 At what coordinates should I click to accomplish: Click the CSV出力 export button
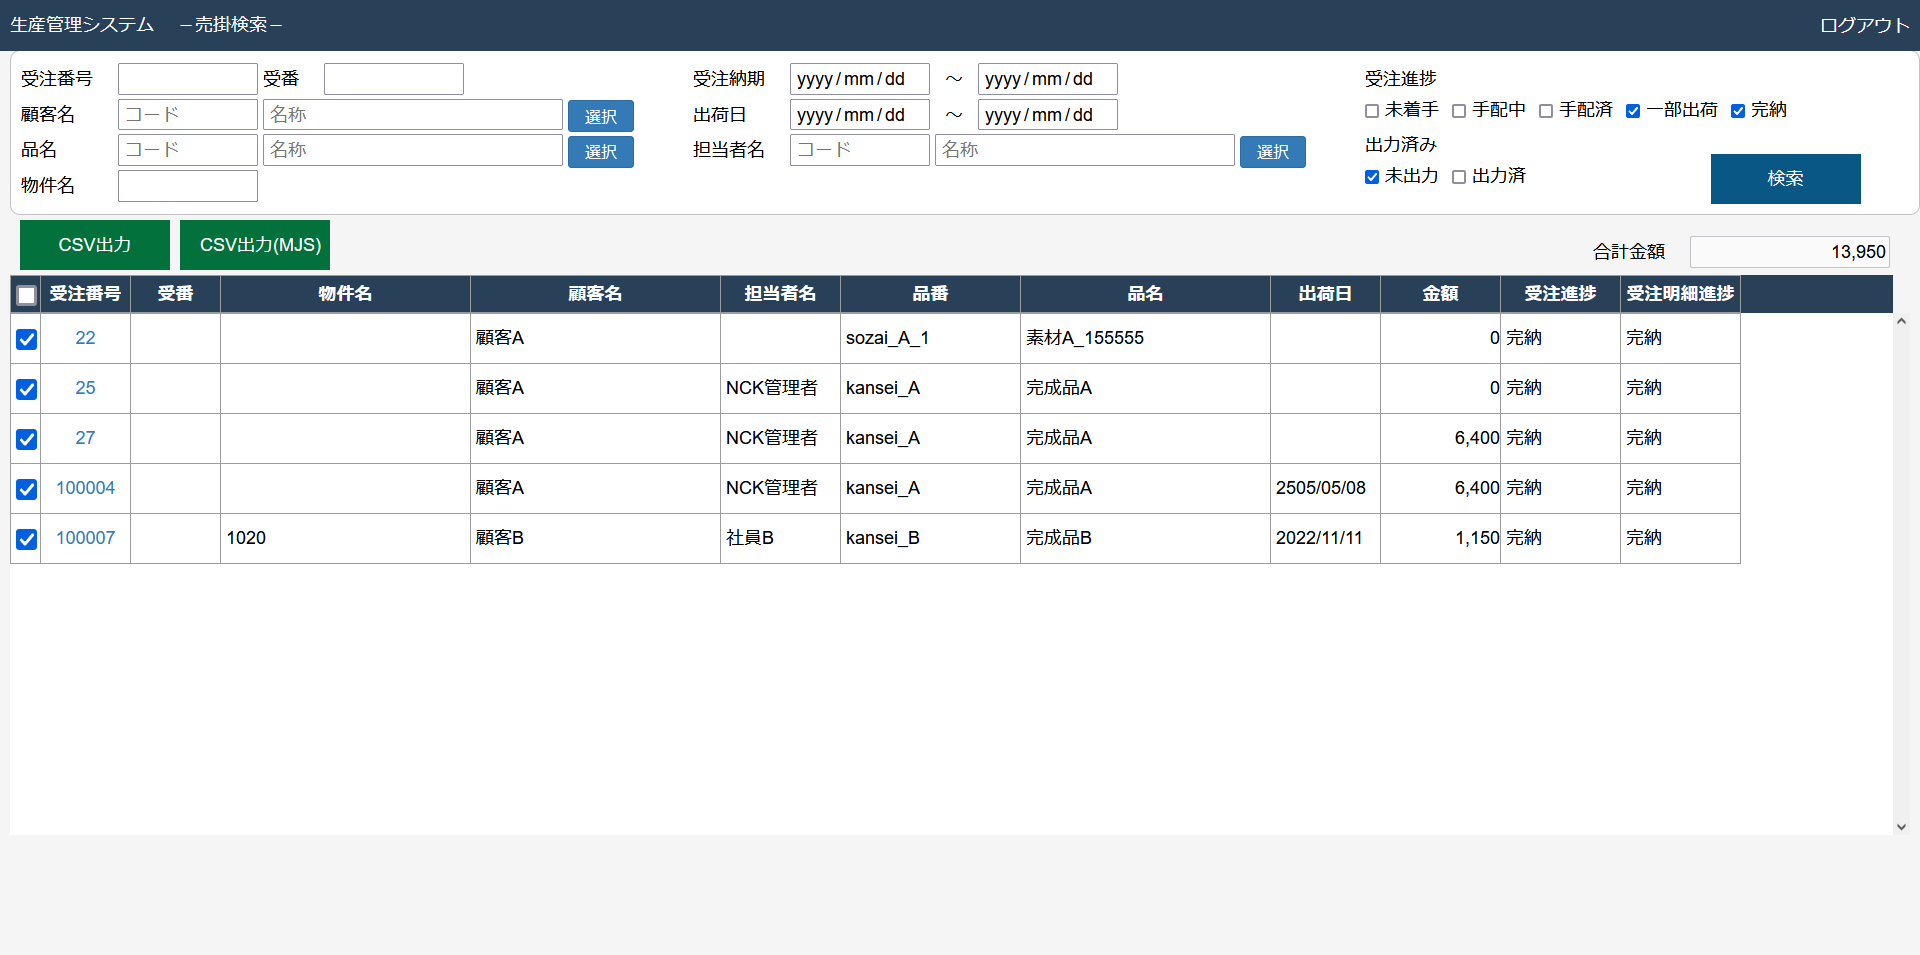(95, 245)
